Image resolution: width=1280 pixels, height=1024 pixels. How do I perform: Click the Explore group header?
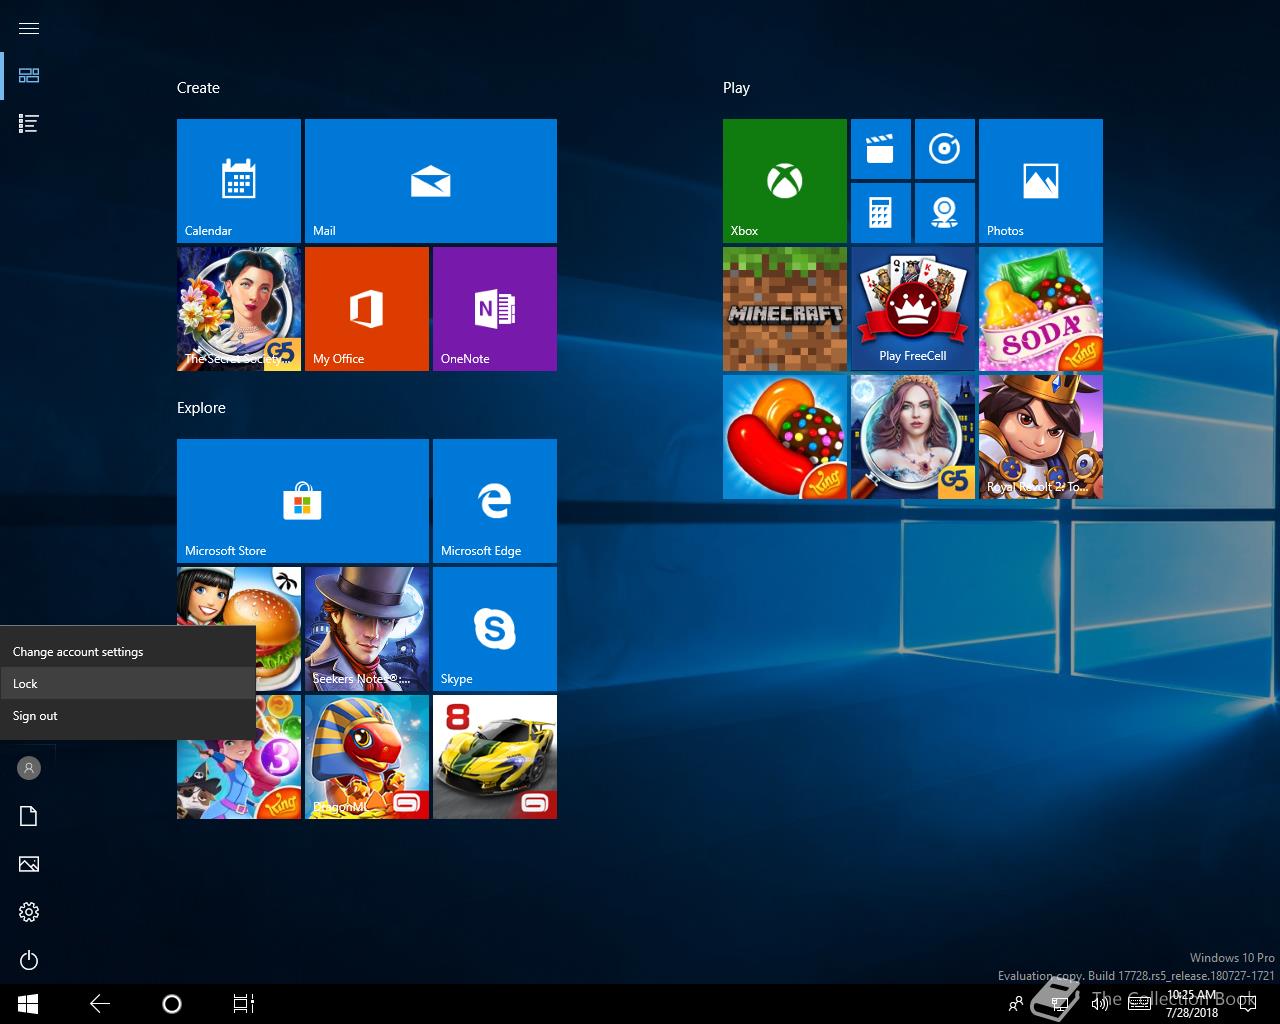[201, 408]
